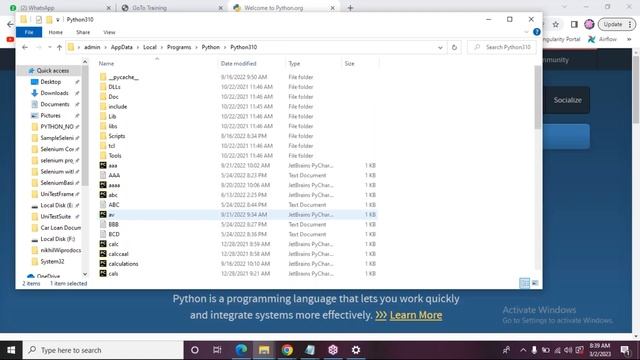Open the View ribbon tab
Image resolution: width=640 pixels, height=360 pixels.
[109, 32]
